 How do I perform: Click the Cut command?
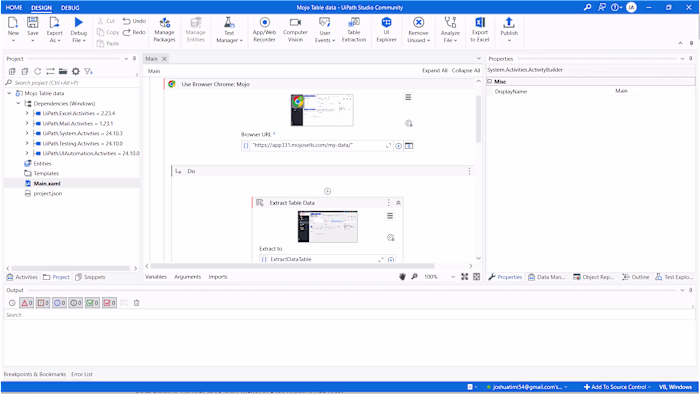pyautogui.click(x=107, y=21)
